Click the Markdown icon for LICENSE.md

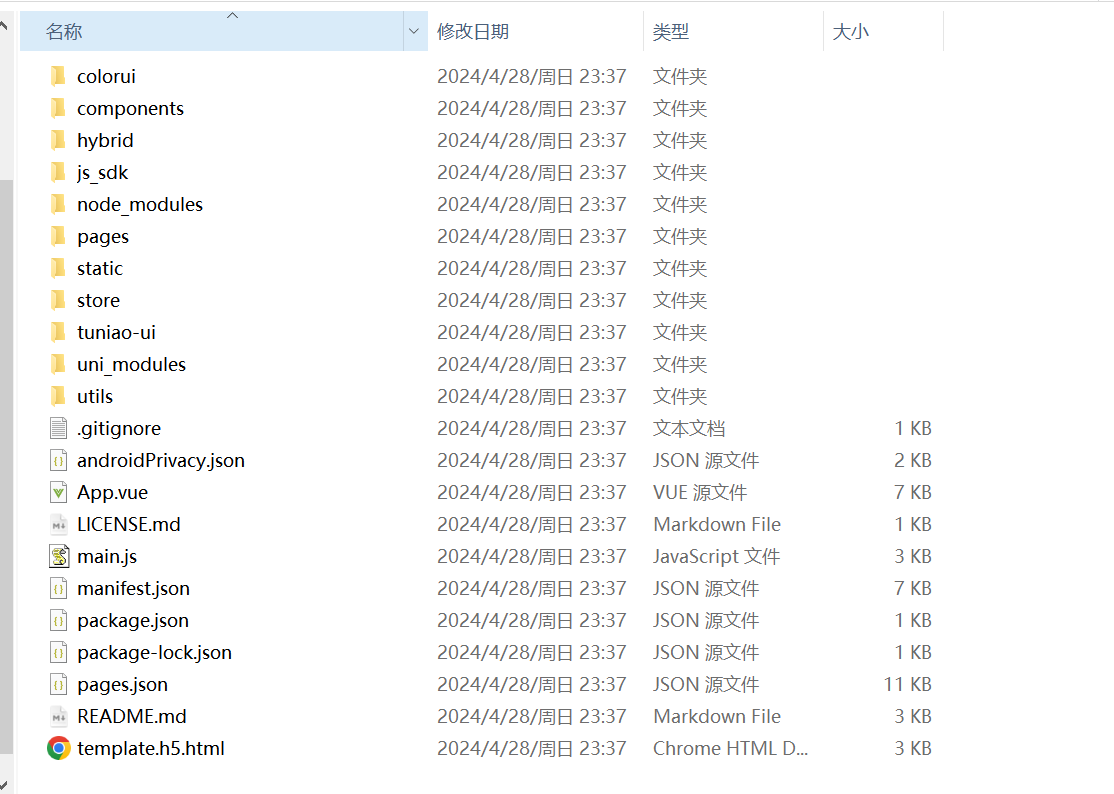59,524
